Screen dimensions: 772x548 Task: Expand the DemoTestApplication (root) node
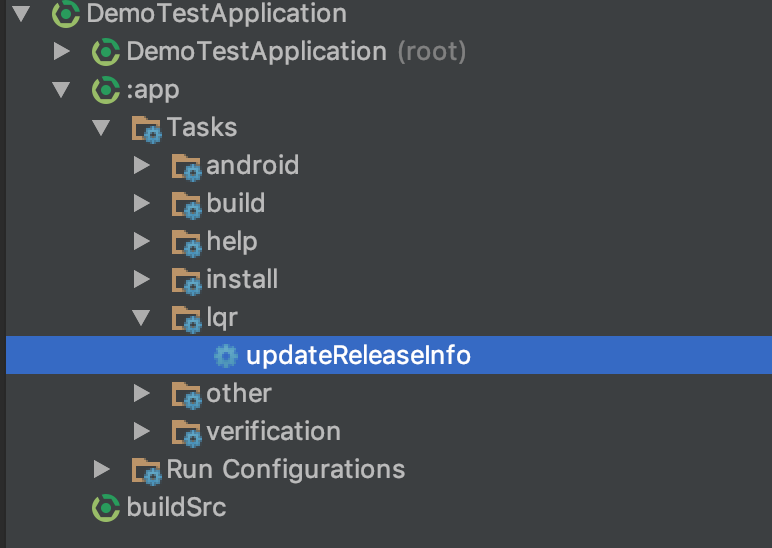click(x=62, y=51)
